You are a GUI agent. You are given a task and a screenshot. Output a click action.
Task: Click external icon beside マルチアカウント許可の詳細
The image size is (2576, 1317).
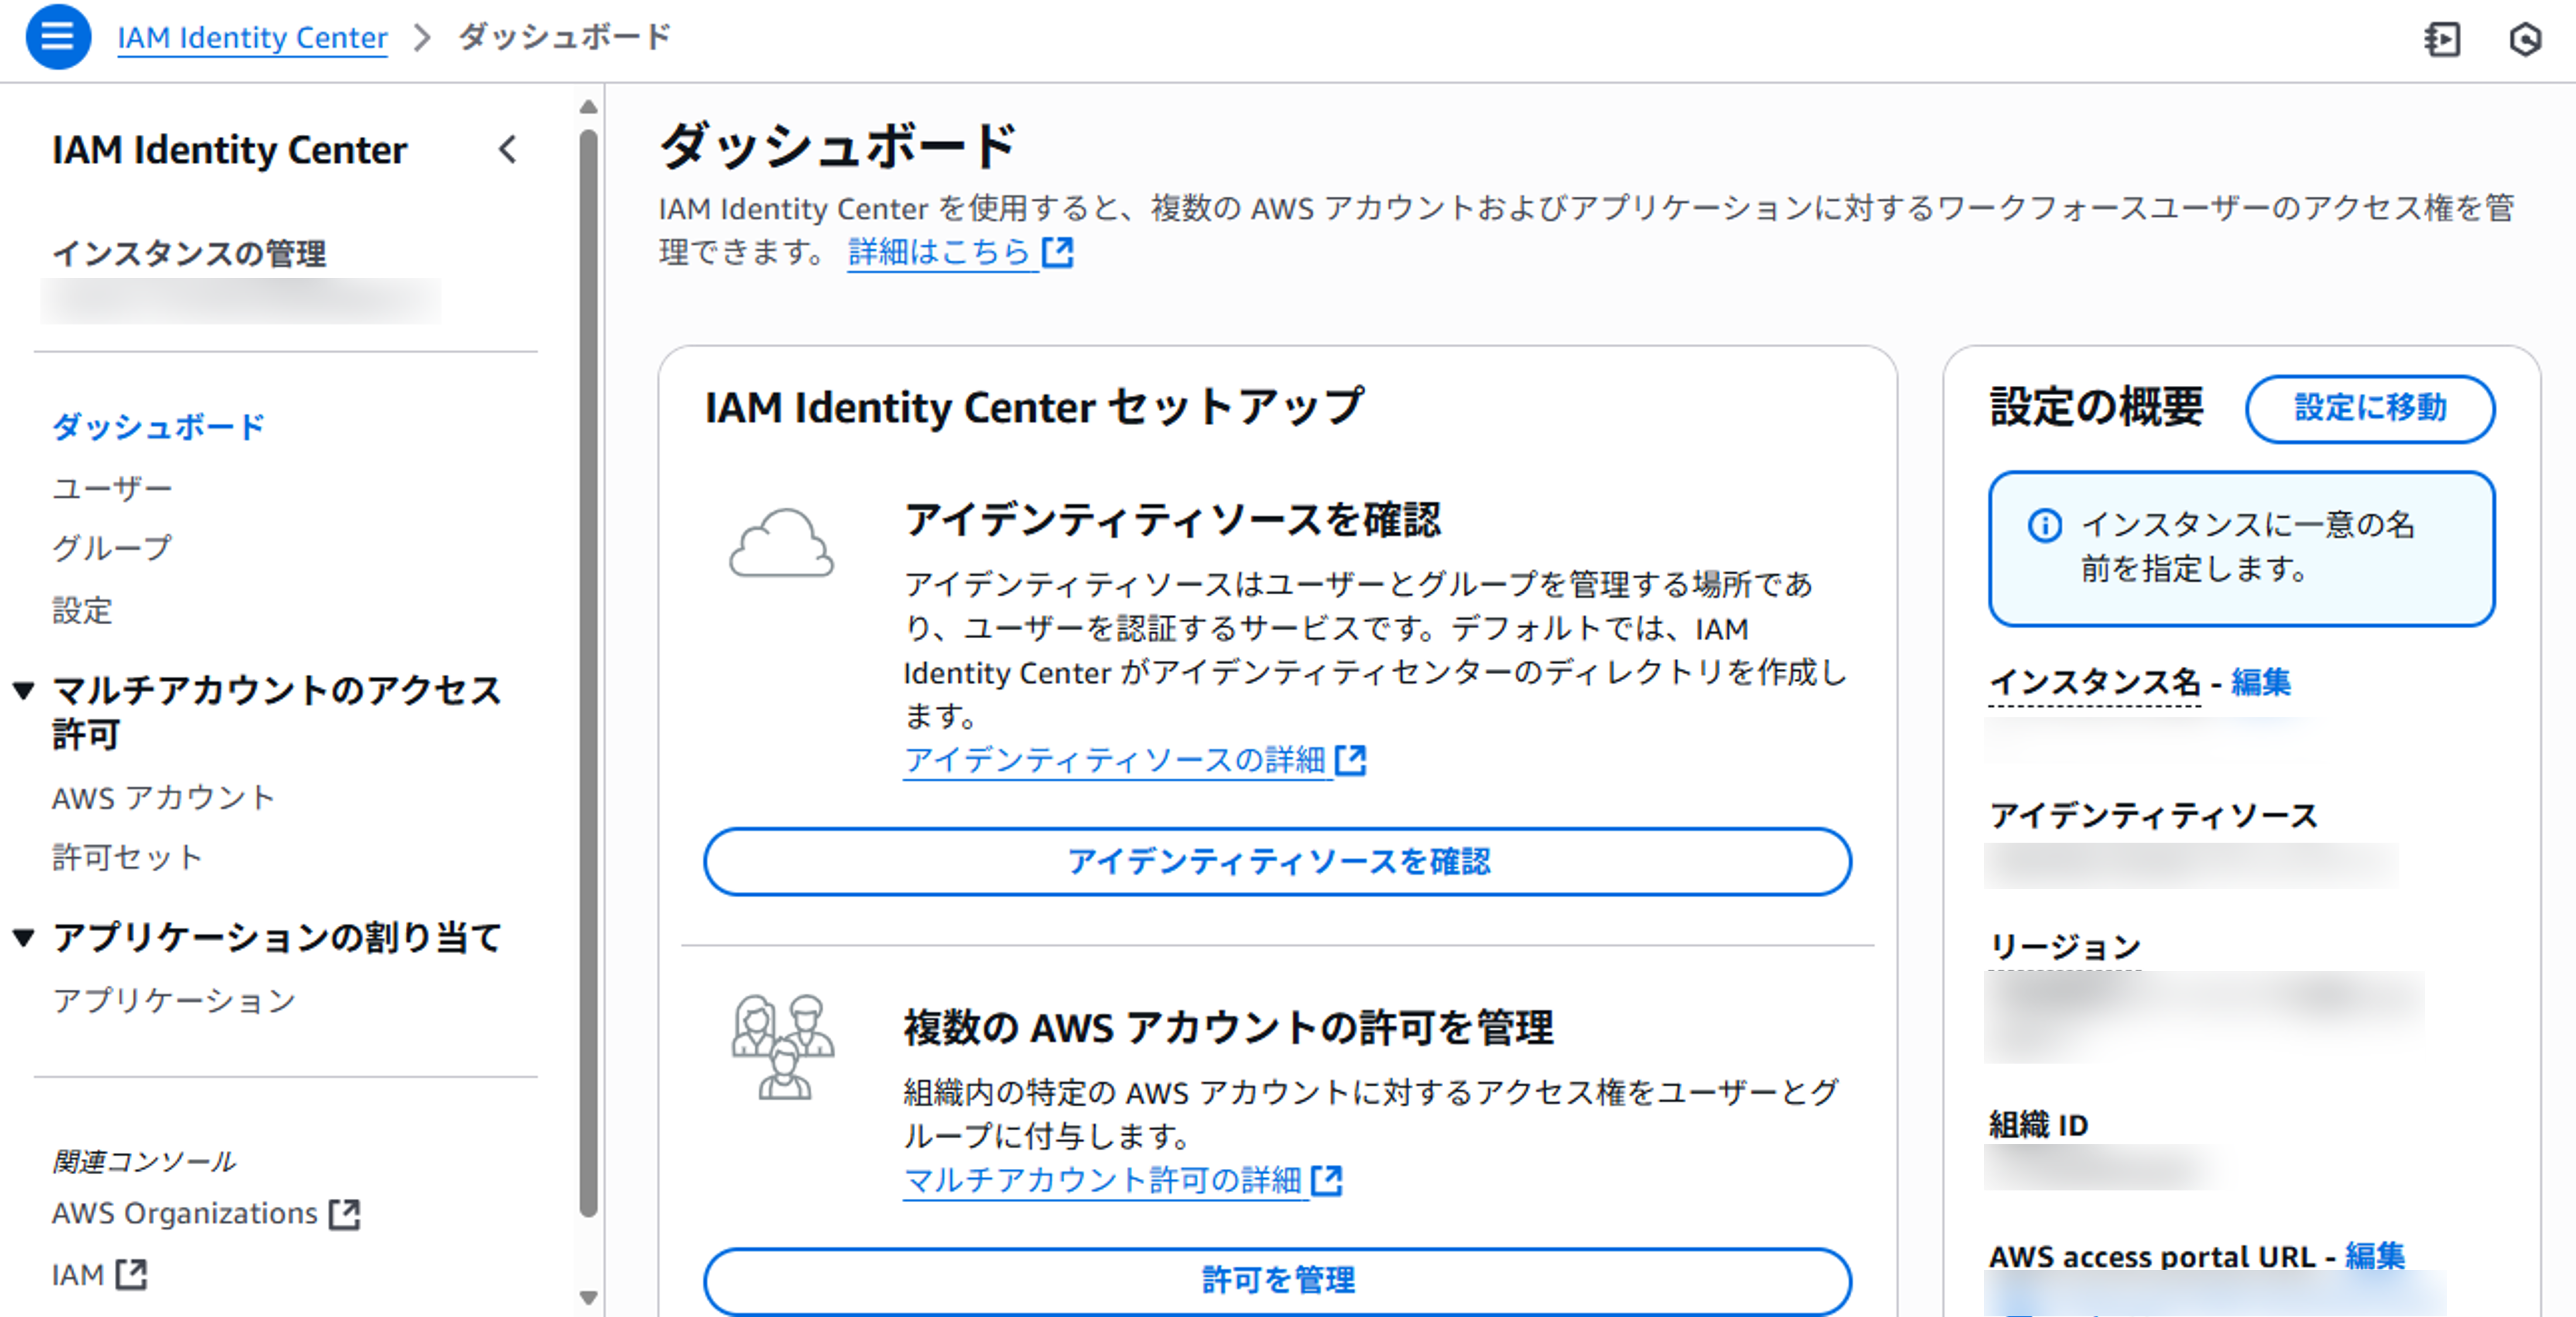1326,1180
